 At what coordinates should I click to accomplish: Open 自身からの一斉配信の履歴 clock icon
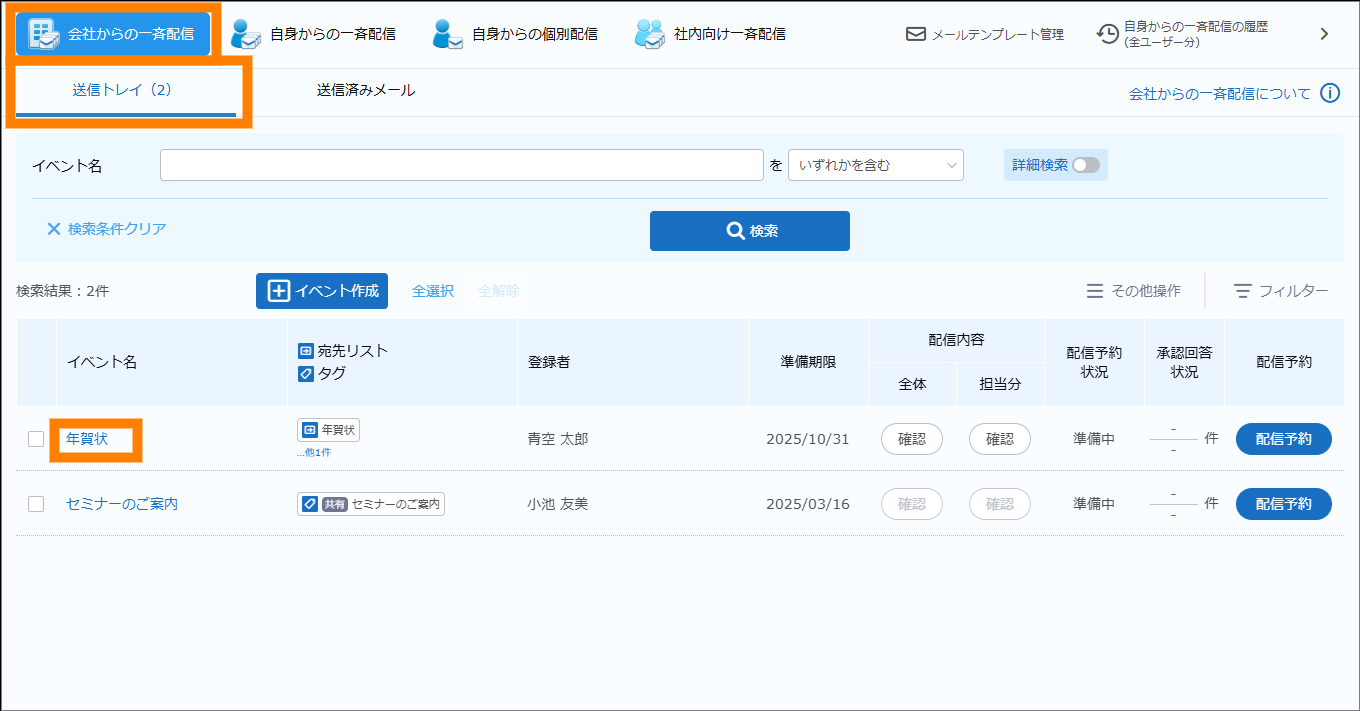click(x=1108, y=34)
